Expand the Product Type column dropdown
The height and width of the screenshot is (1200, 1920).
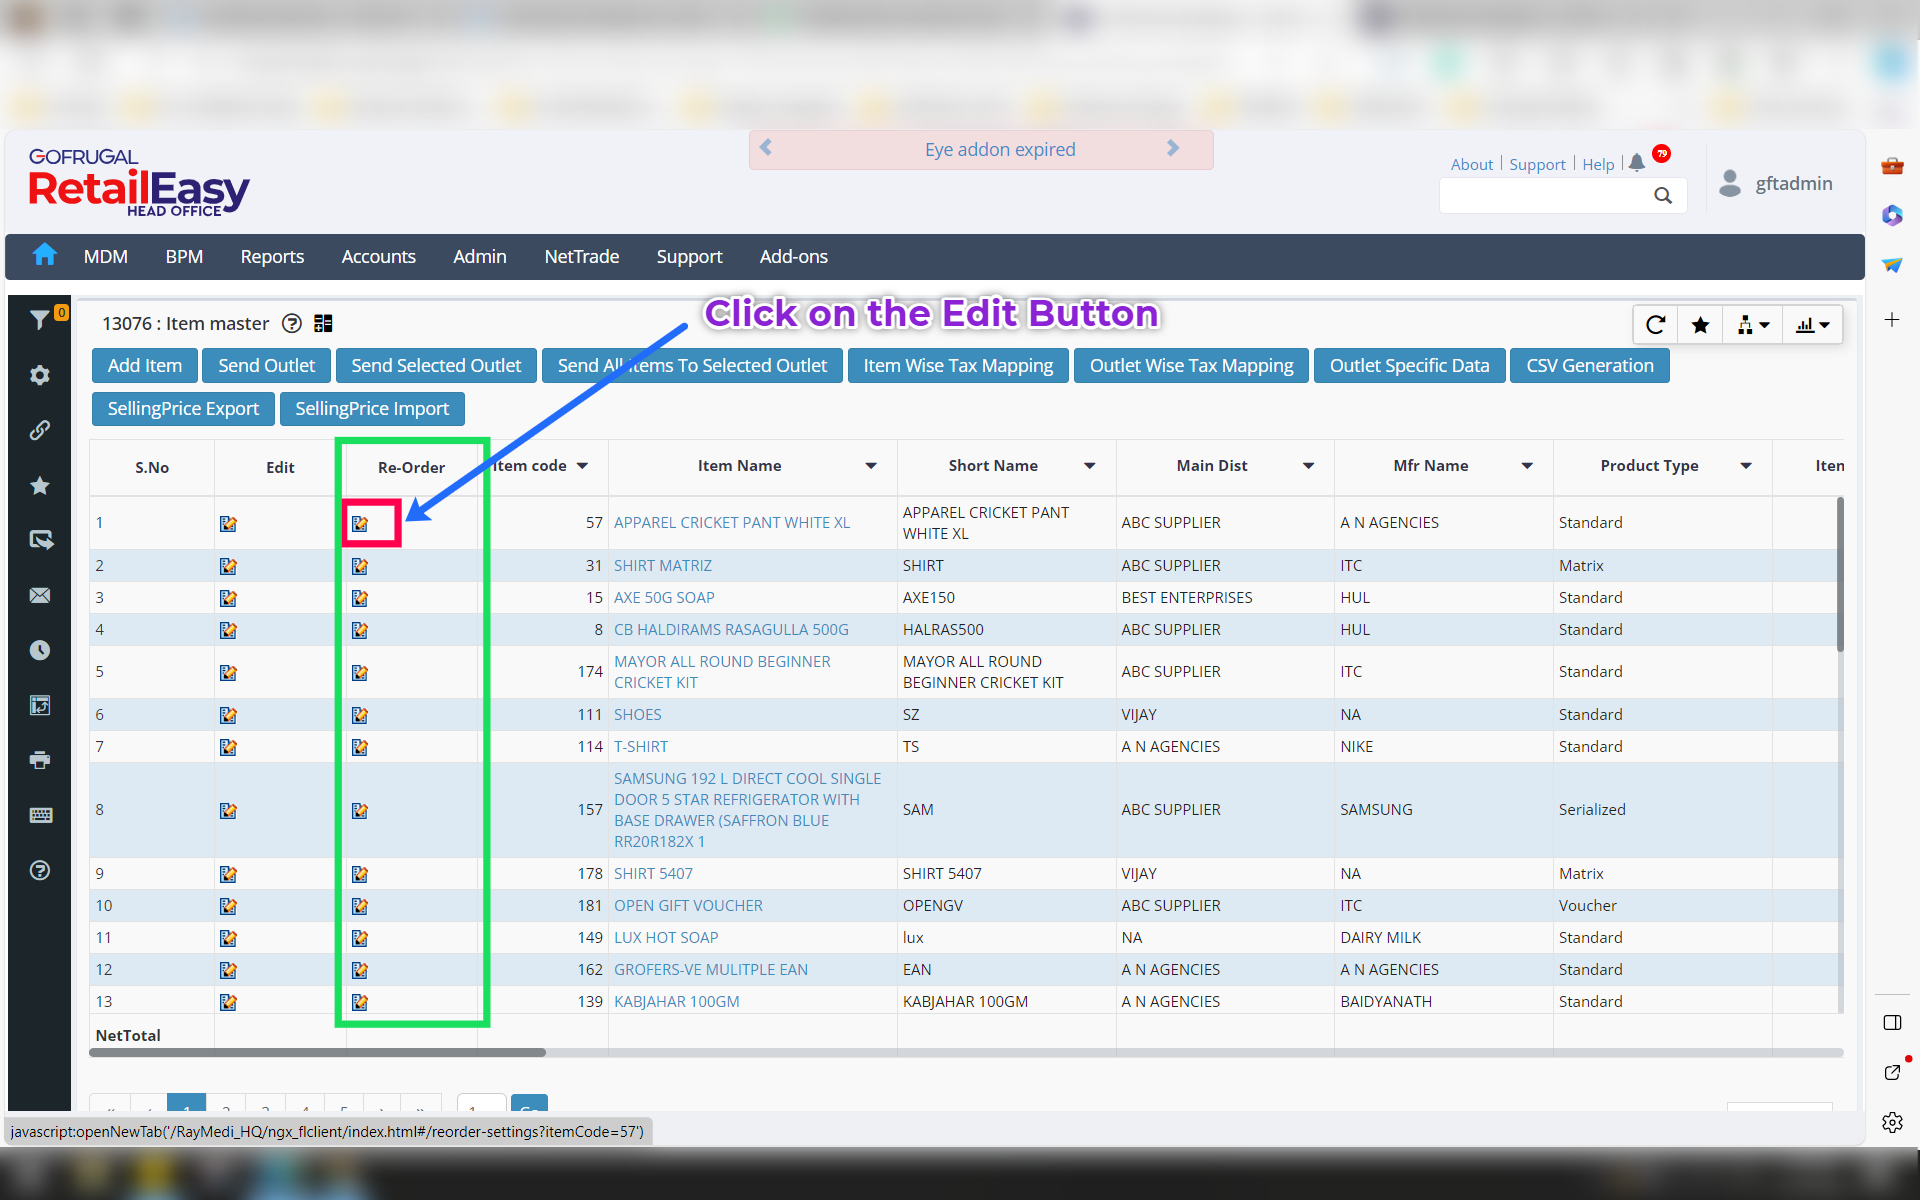(1746, 466)
